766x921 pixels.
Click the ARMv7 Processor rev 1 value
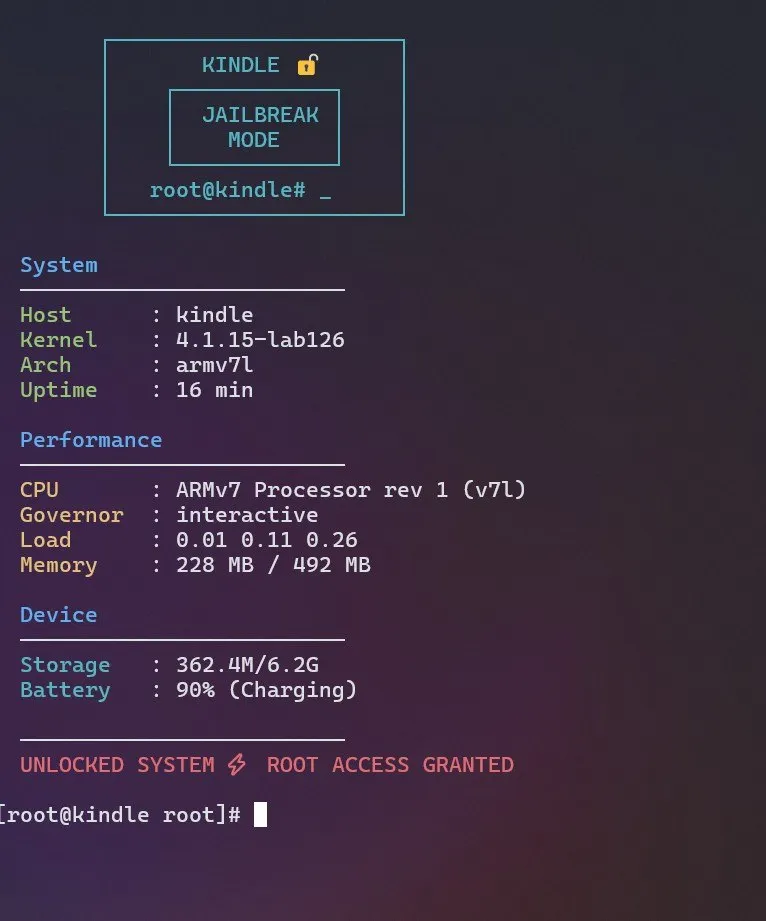point(351,490)
